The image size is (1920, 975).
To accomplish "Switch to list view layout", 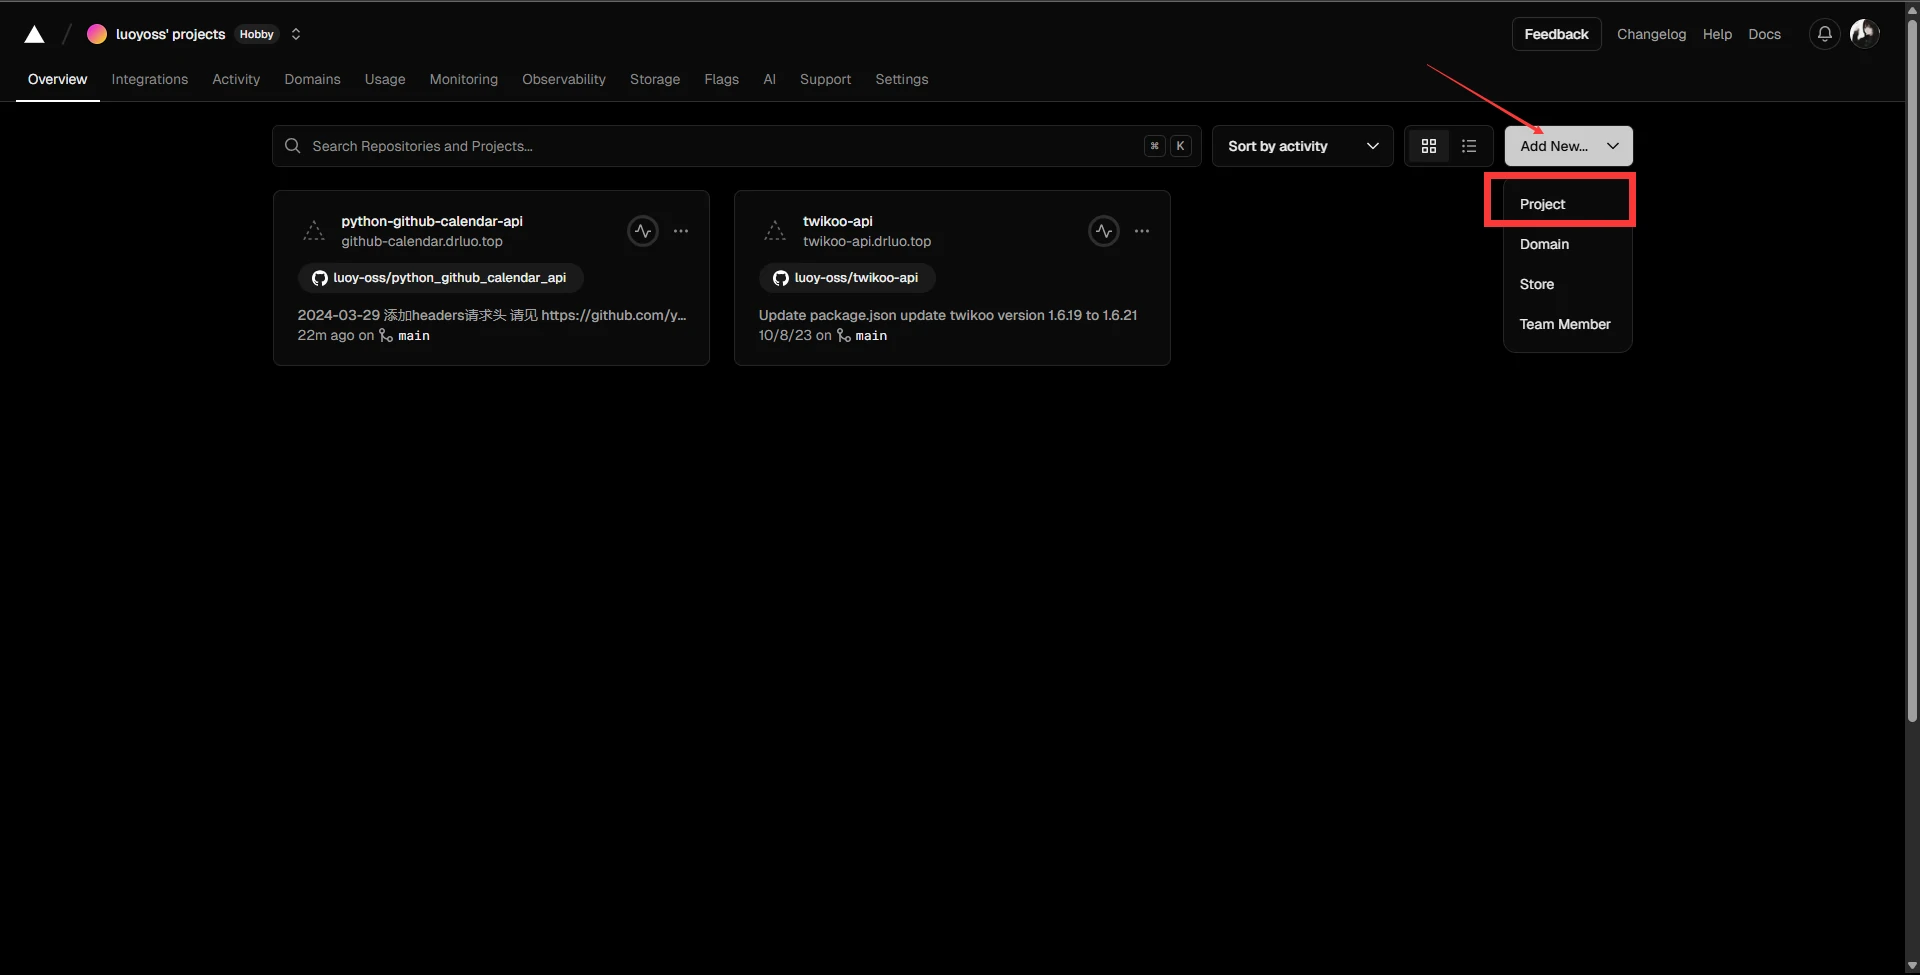I will [1469, 146].
